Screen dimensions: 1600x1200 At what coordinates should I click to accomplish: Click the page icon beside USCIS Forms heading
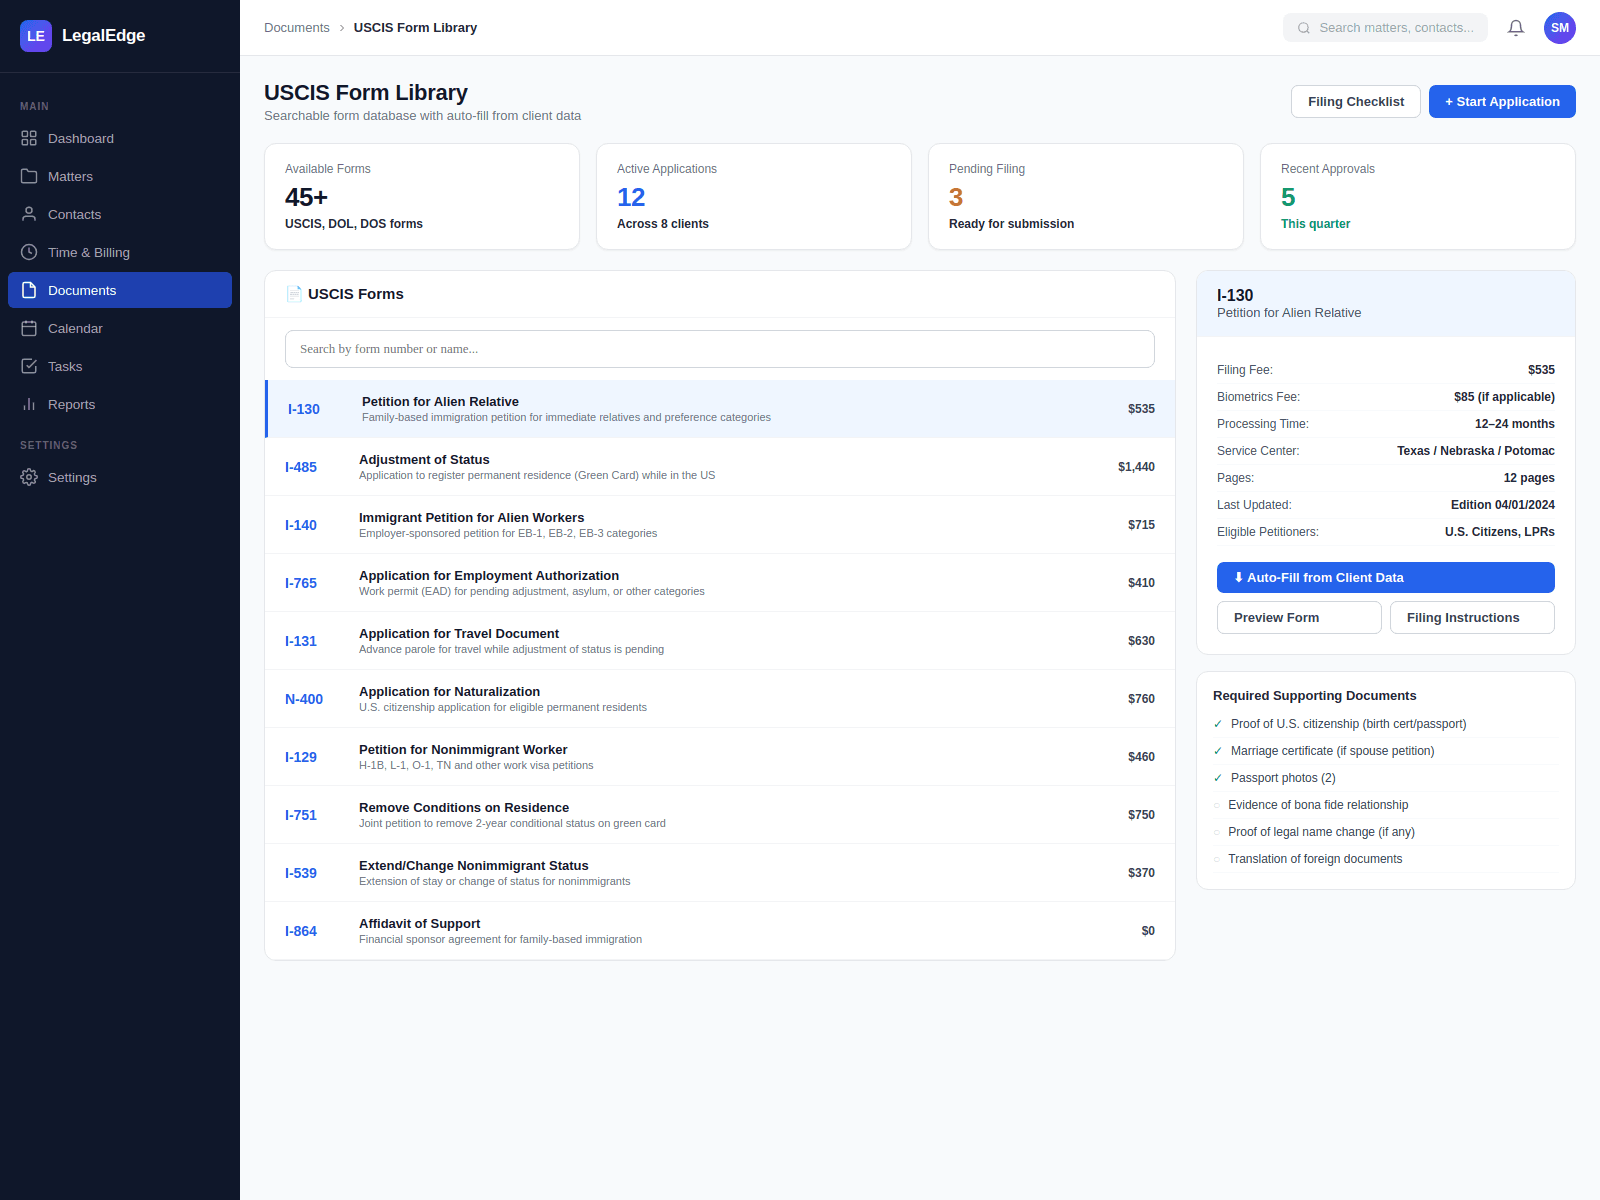coord(294,294)
